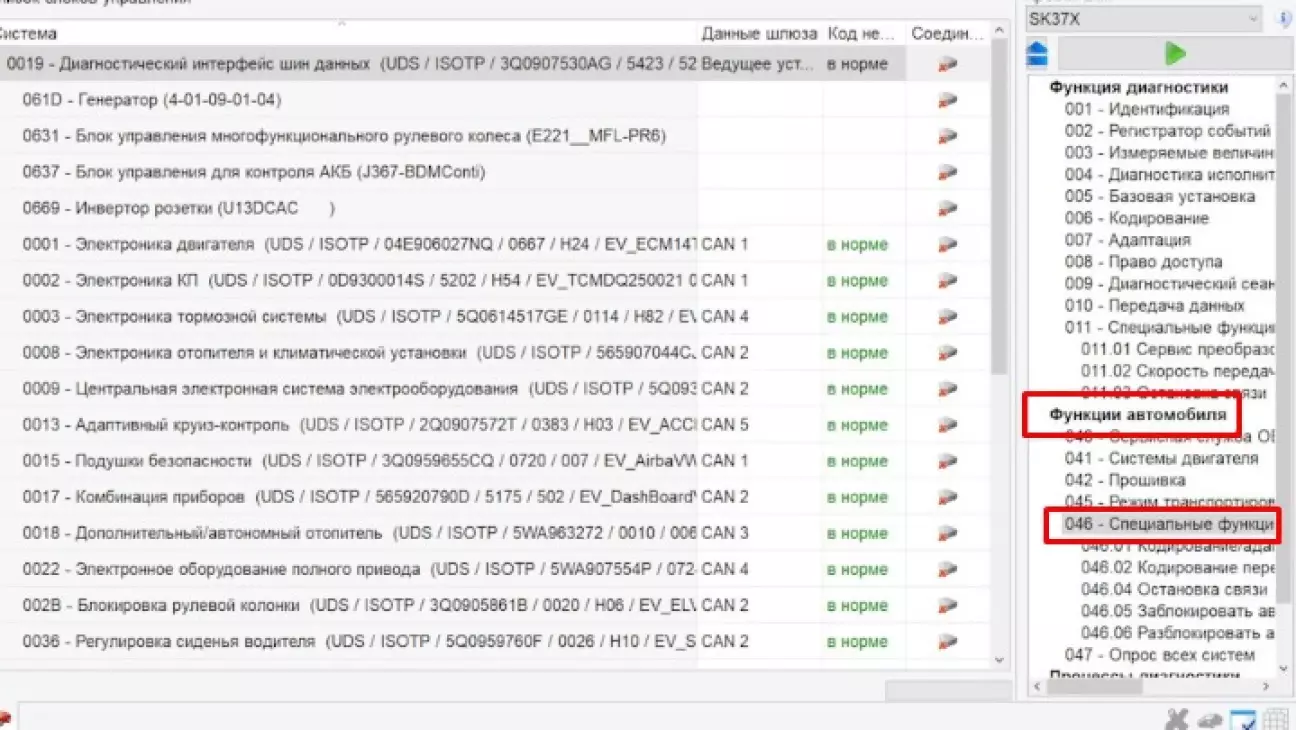Select 046 - Специальные функции item
1296x730 pixels.
click(1168, 524)
